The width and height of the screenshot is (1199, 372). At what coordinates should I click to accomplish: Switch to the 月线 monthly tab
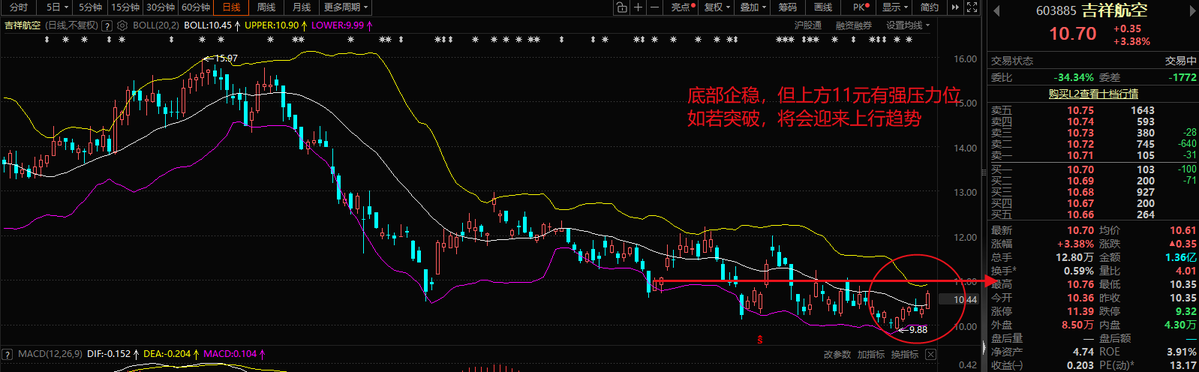(301, 7)
